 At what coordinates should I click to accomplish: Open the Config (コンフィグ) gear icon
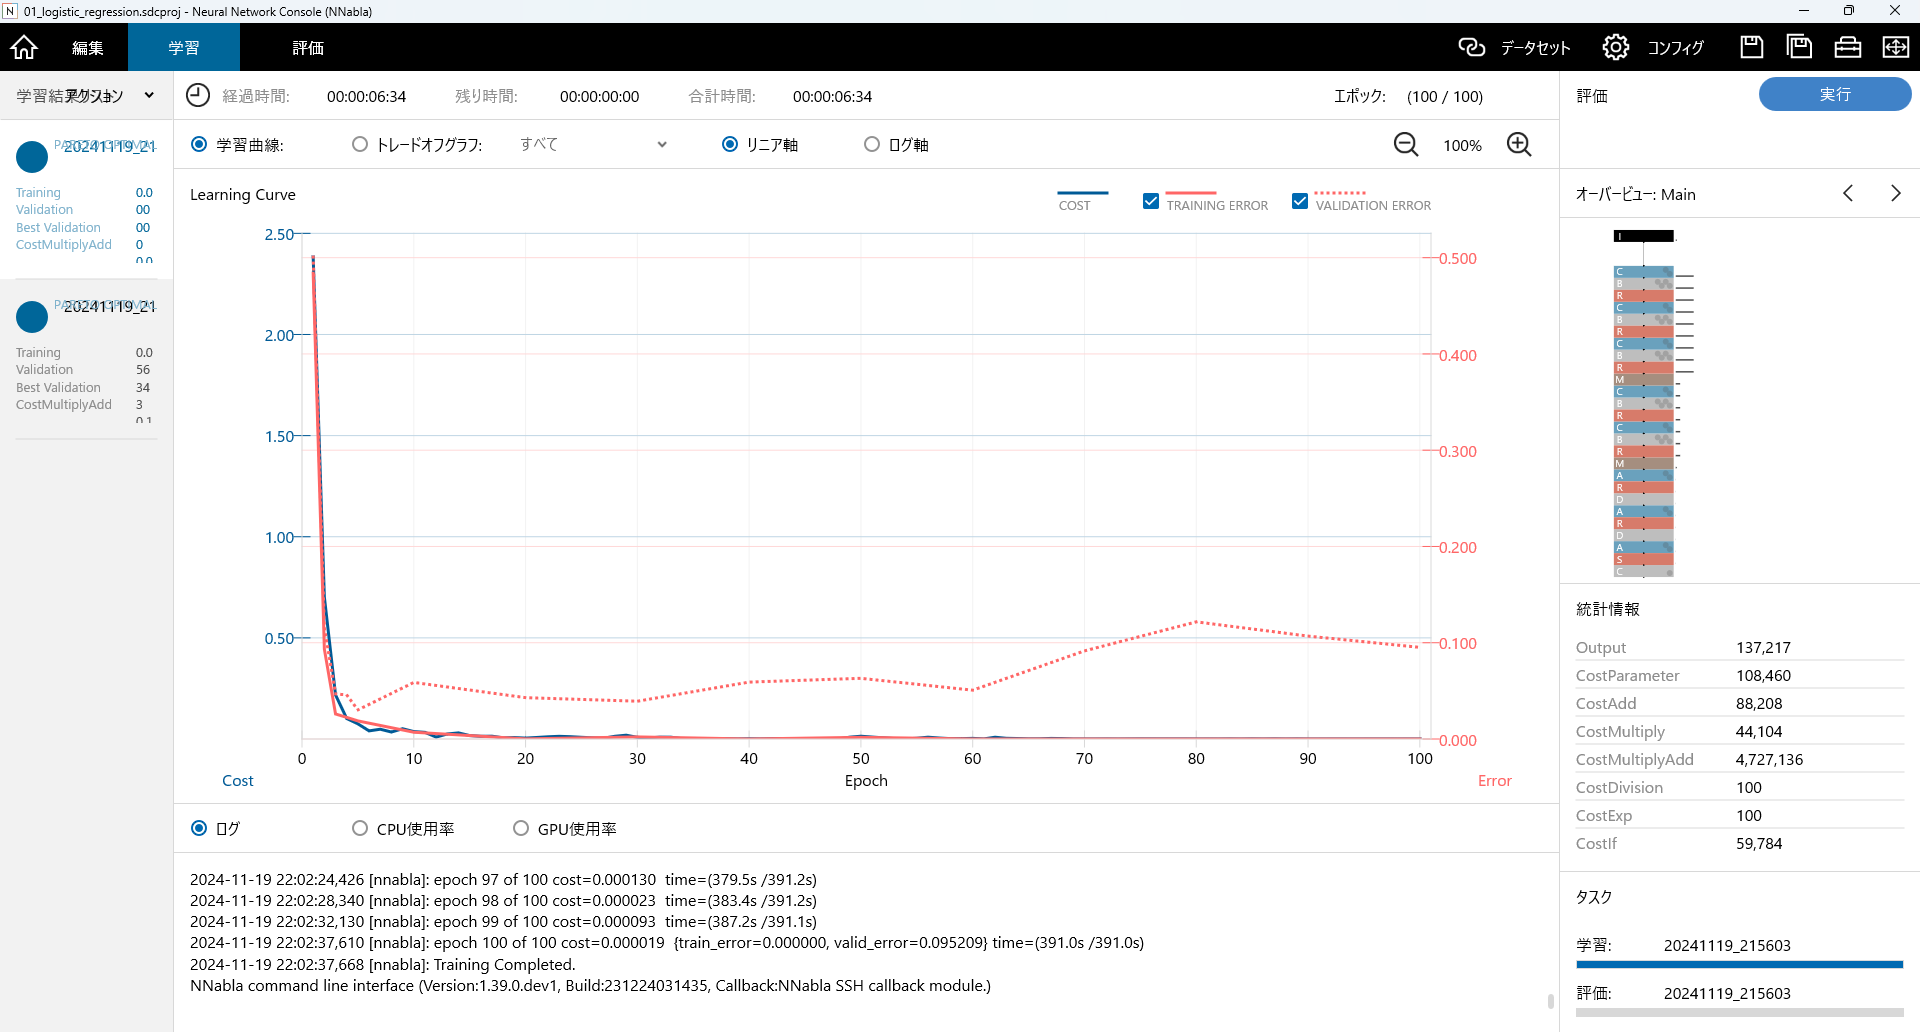[x=1615, y=47]
